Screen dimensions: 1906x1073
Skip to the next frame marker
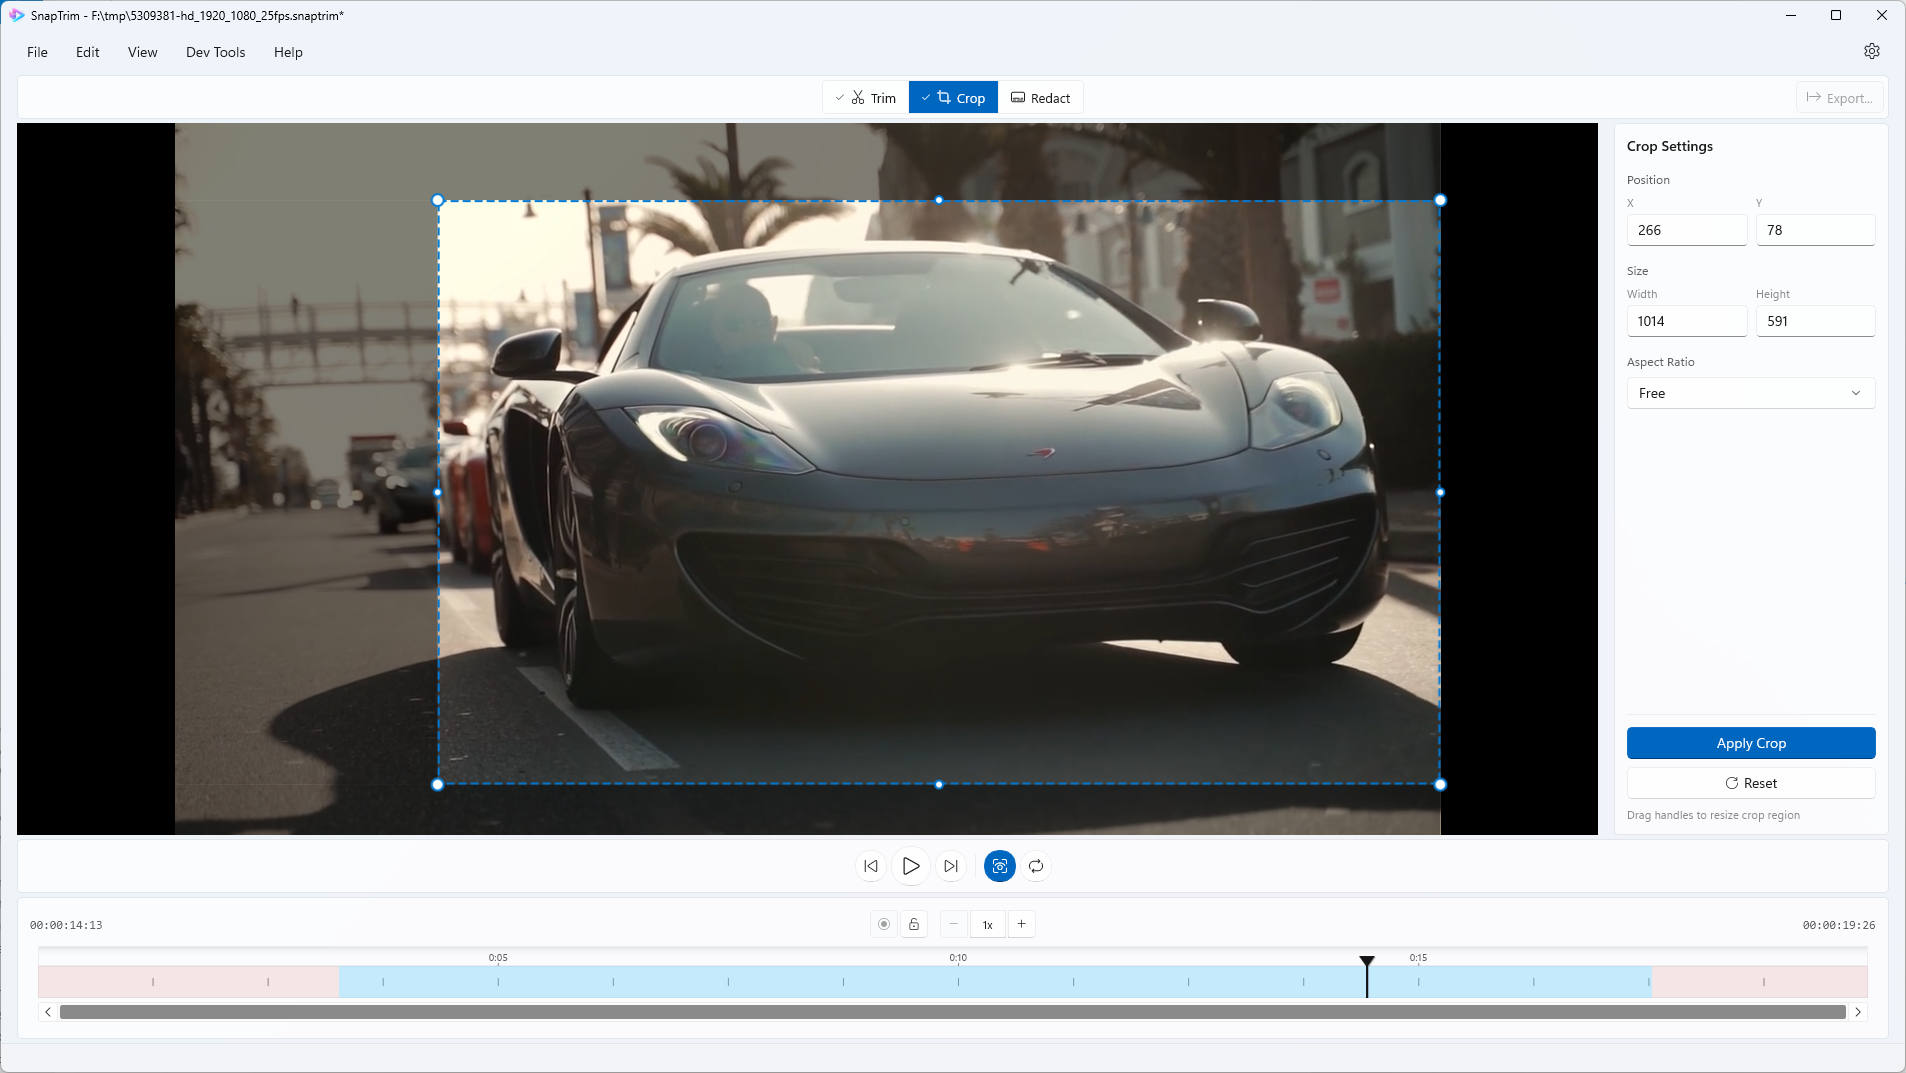tap(951, 866)
